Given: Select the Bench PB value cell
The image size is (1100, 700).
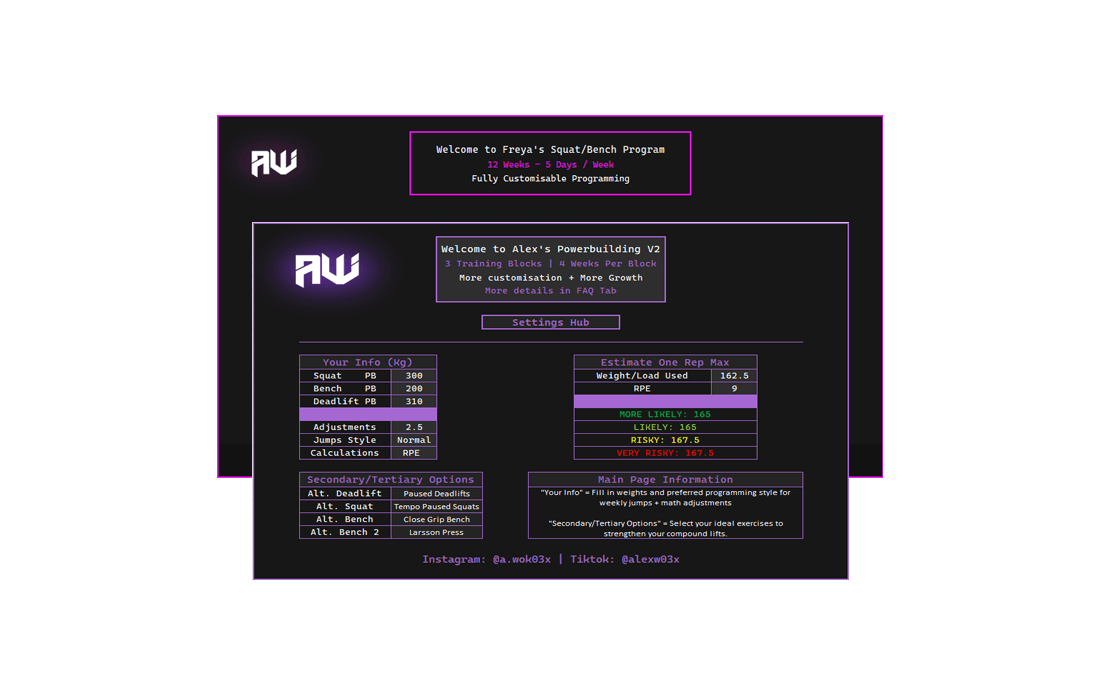Looking at the screenshot, I should pyautogui.click(x=413, y=389).
